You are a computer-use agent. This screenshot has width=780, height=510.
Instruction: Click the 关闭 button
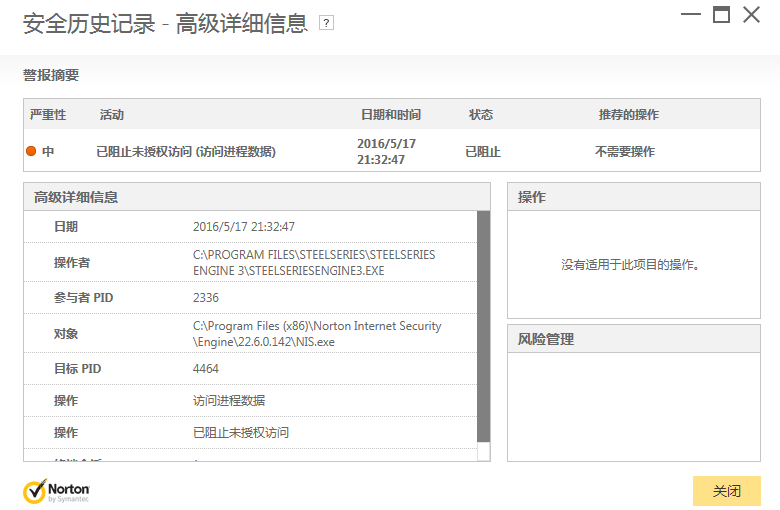click(x=727, y=491)
